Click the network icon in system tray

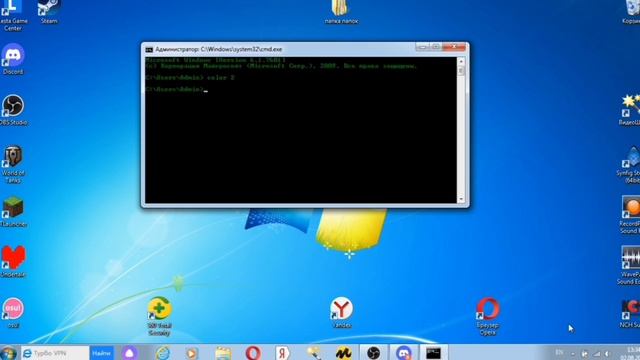[x=596, y=353]
